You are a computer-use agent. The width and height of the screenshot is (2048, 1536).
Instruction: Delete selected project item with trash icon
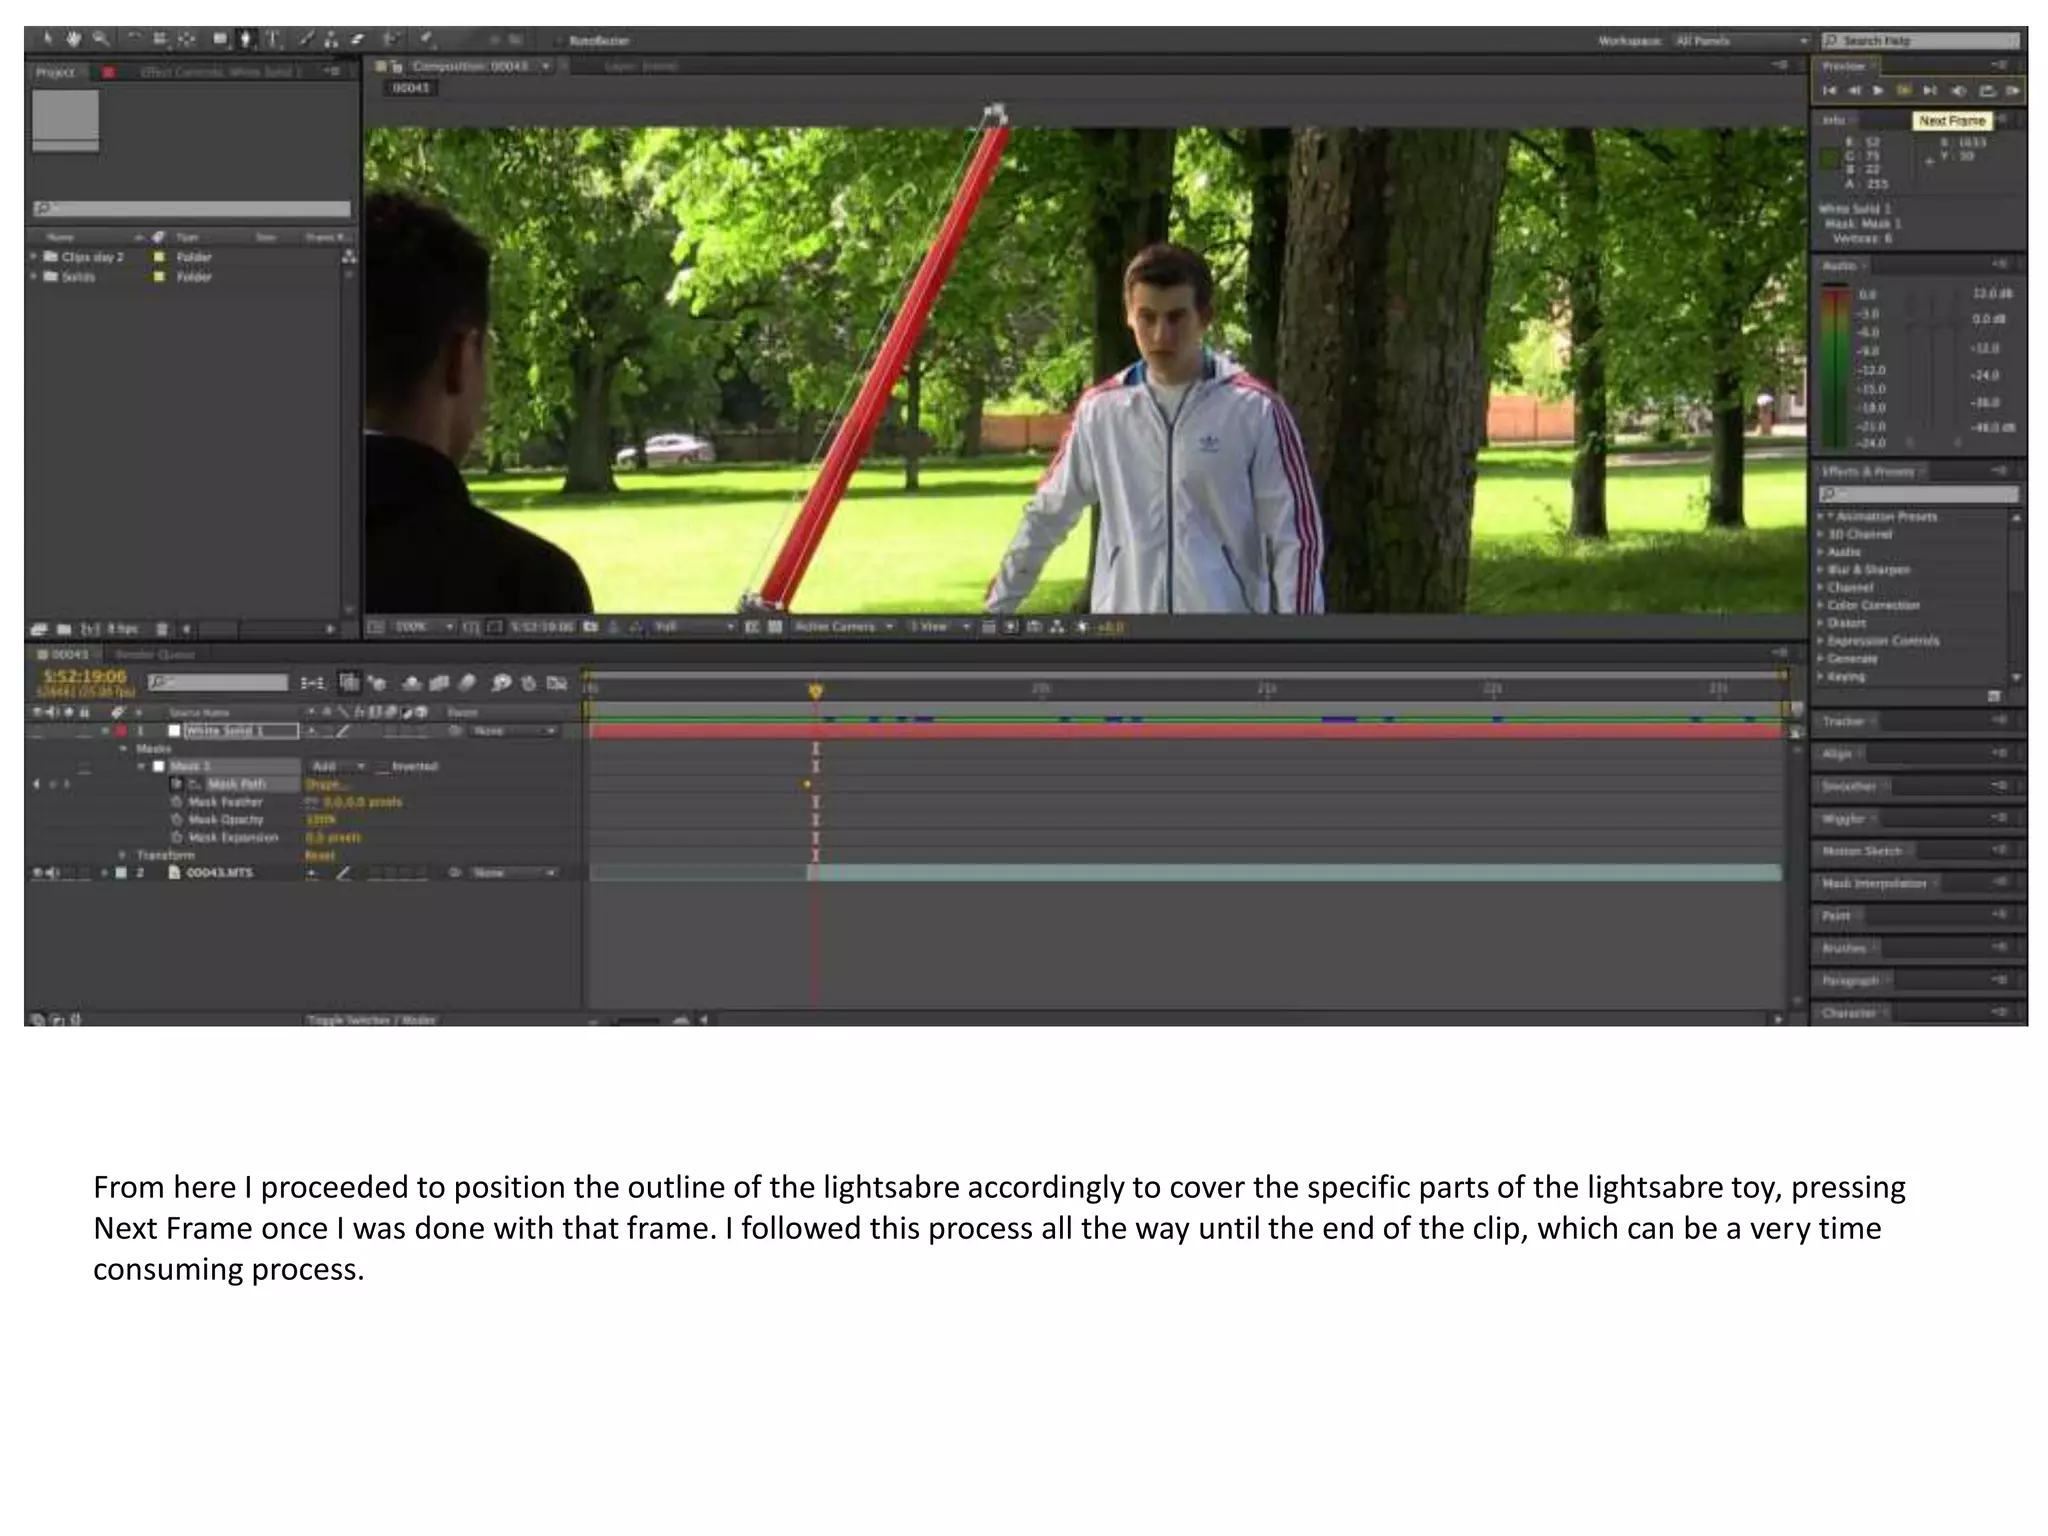[x=162, y=629]
